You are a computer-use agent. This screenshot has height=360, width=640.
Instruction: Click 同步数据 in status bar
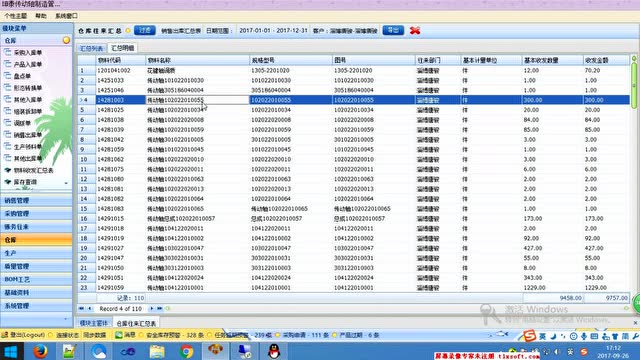94,335
